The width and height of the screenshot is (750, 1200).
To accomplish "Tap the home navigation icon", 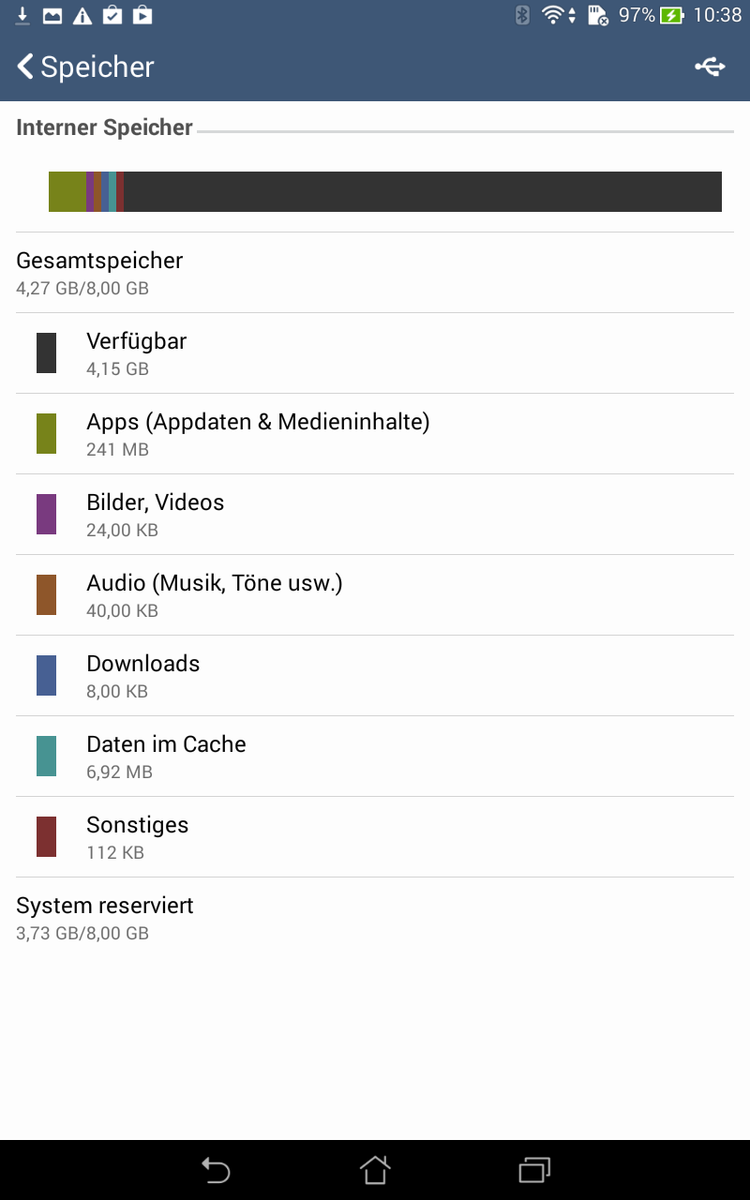I will (x=375, y=1169).
